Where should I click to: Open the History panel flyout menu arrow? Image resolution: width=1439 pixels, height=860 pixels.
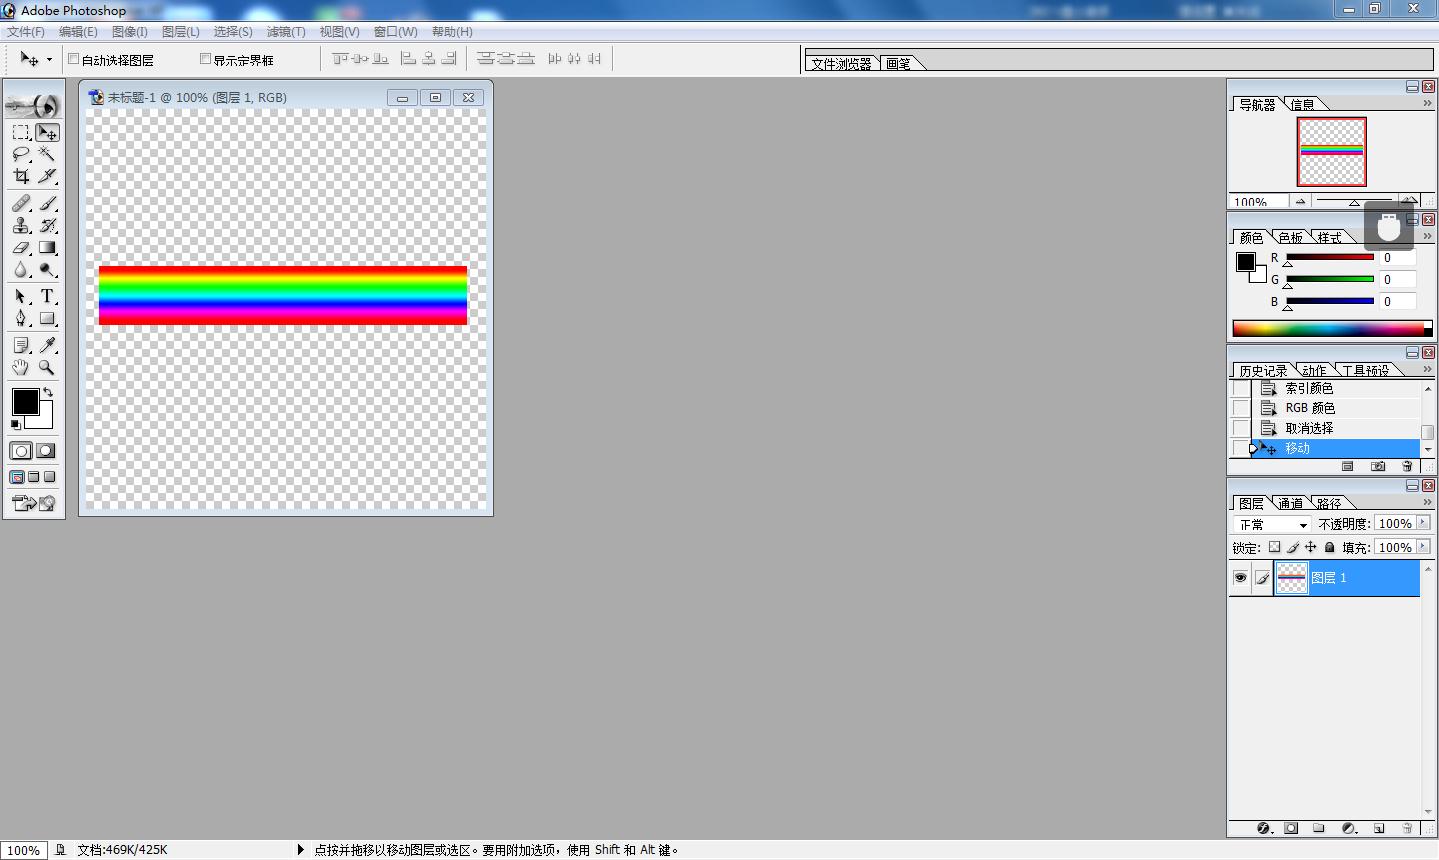point(1427,369)
